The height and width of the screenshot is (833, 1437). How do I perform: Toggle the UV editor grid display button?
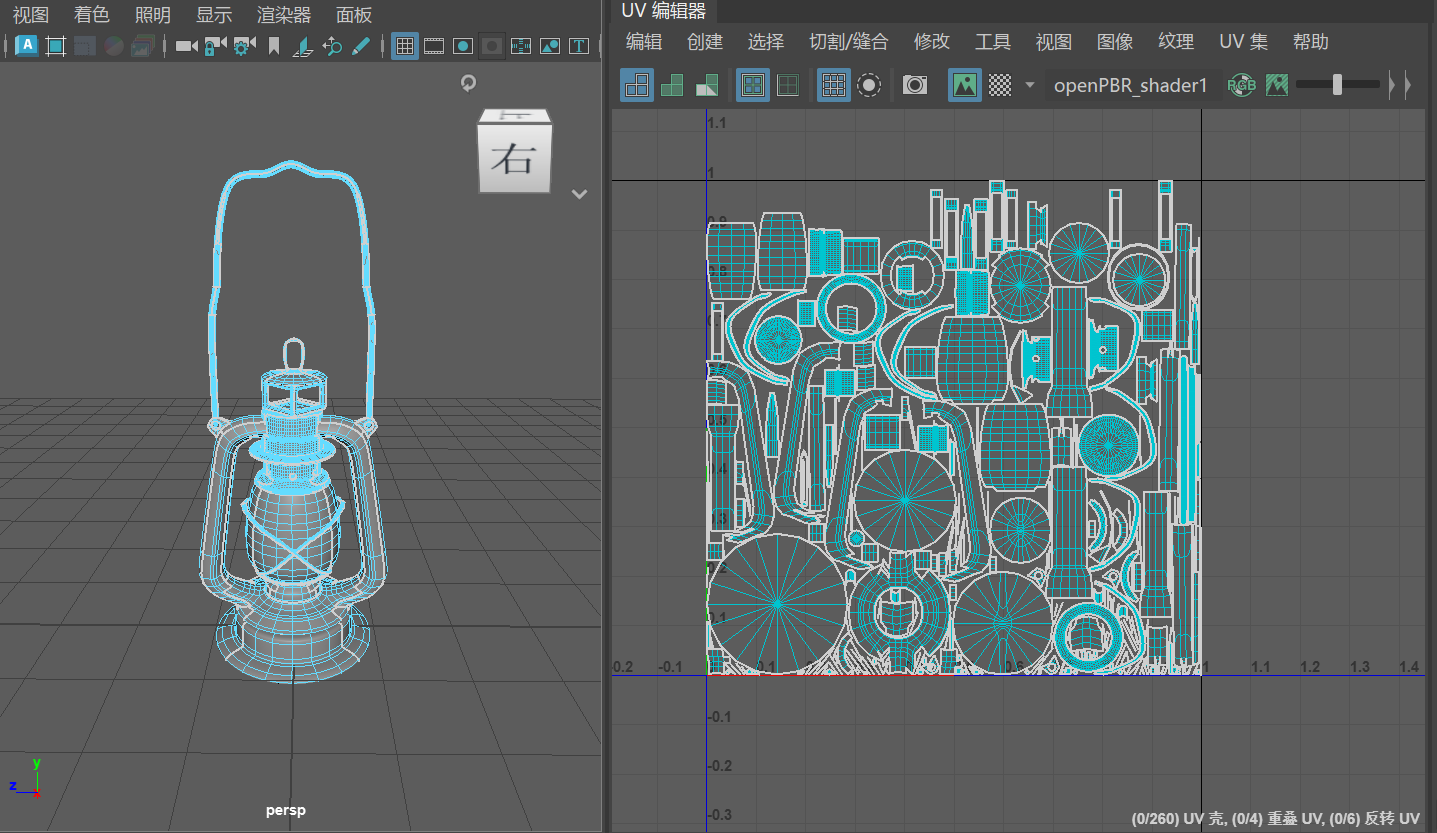pos(834,85)
